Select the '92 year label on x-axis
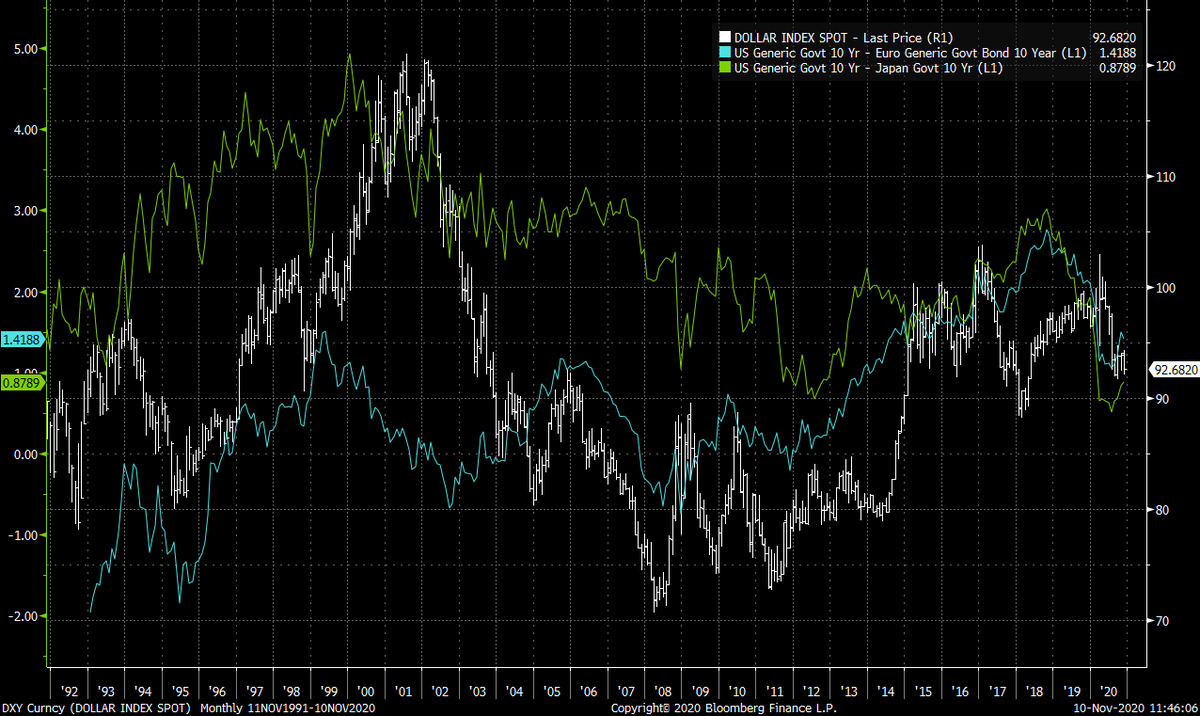1200x716 pixels. click(x=71, y=689)
